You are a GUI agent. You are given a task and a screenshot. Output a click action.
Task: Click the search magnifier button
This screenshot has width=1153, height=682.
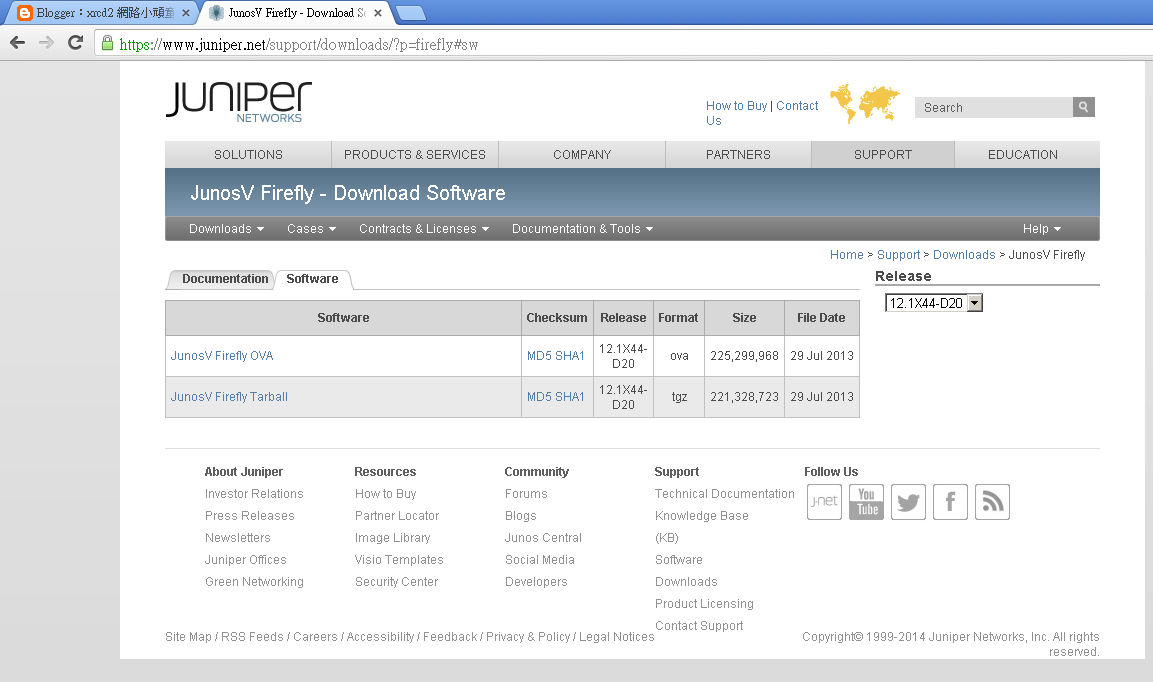point(1083,107)
